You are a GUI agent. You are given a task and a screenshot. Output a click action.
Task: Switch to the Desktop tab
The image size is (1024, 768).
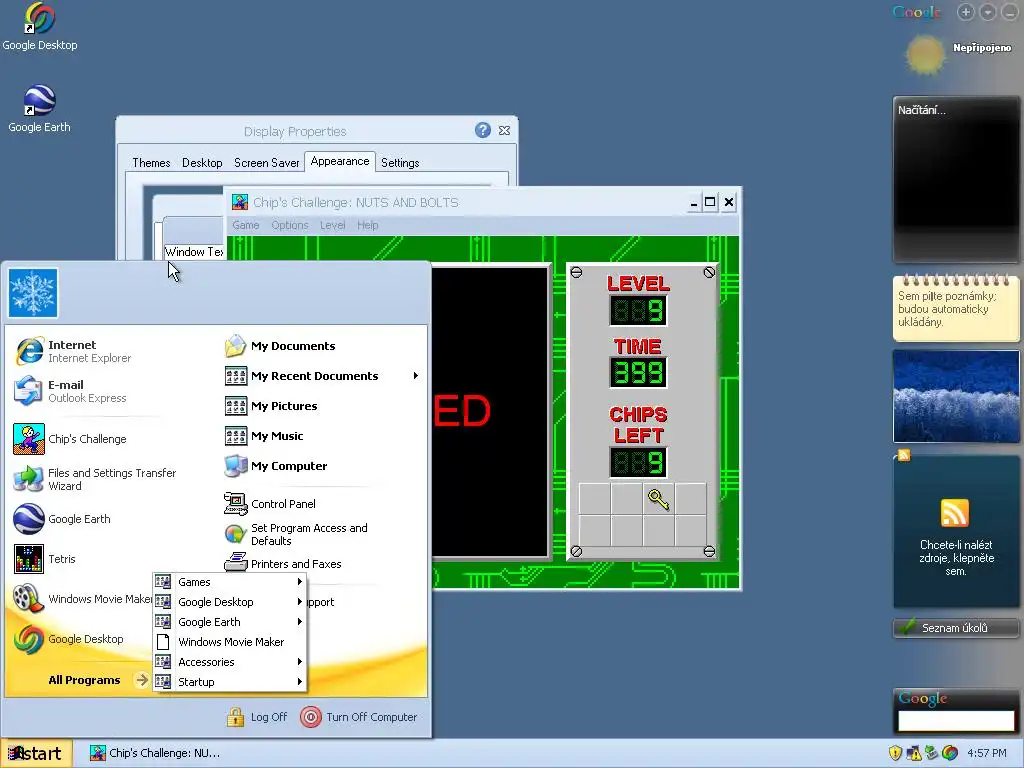[x=202, y=163]
